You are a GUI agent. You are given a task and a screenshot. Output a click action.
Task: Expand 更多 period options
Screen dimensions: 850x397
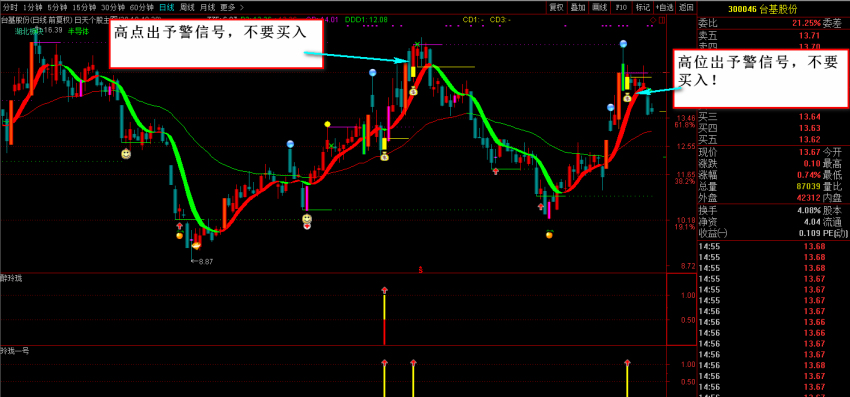coord(228,7)
